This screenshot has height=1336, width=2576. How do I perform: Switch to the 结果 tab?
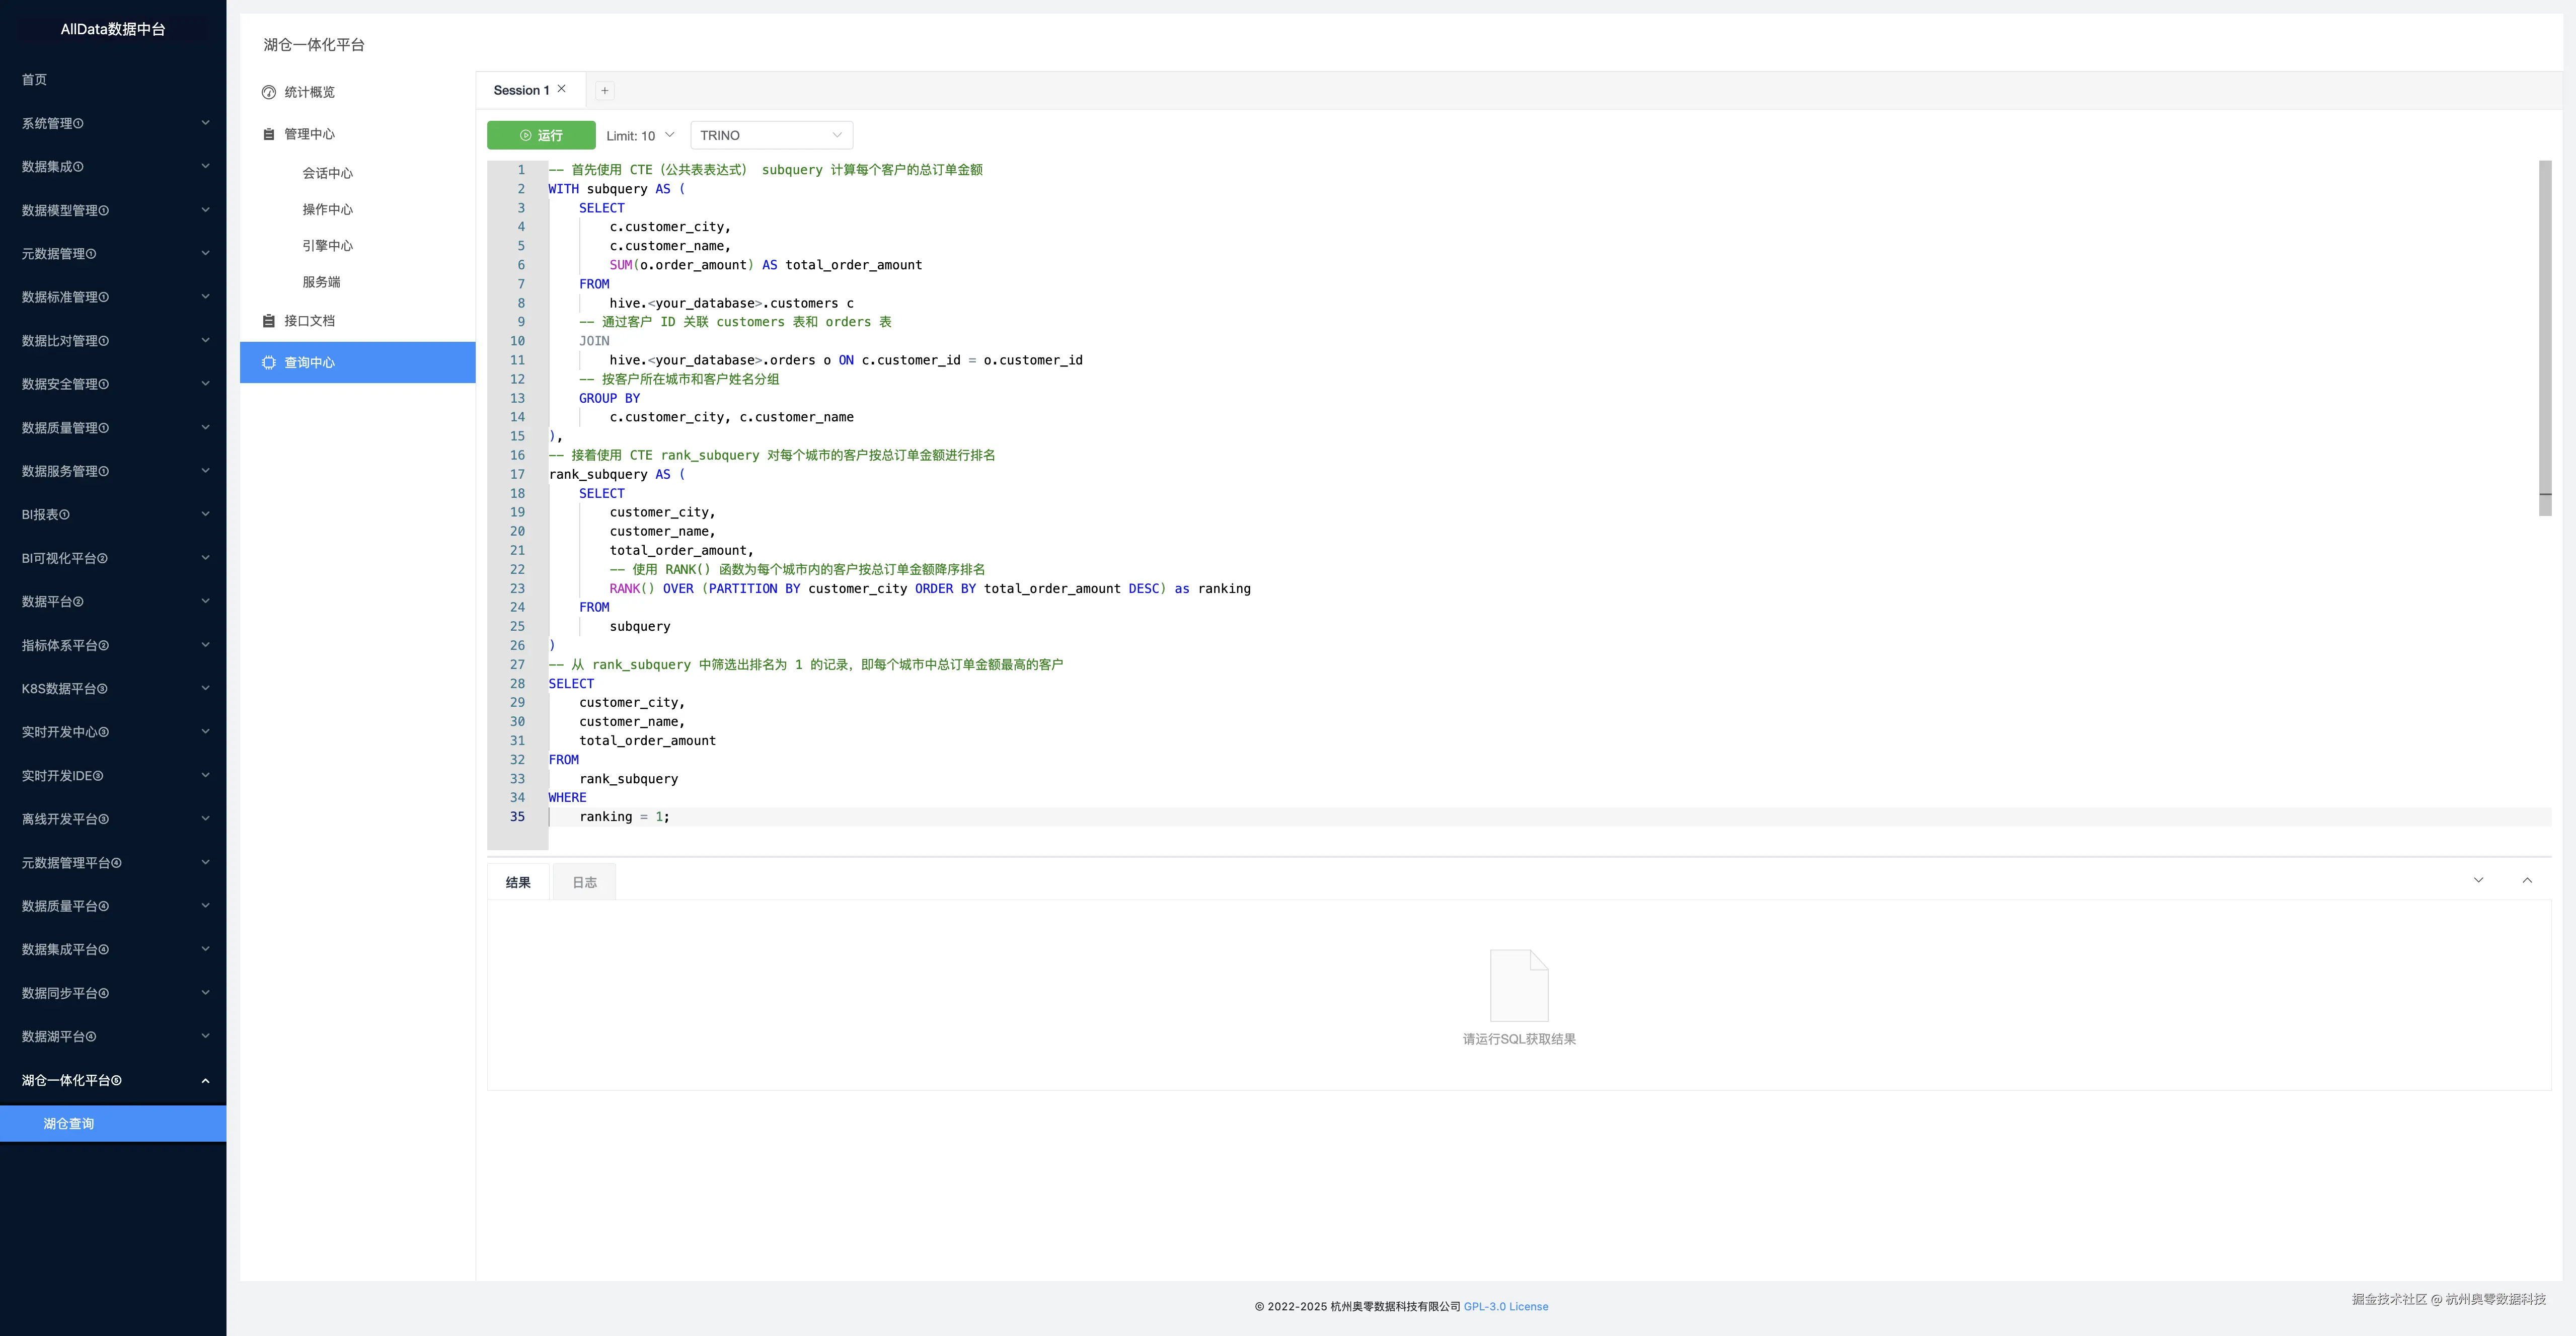pyautogui.click(x=518, y=882)
